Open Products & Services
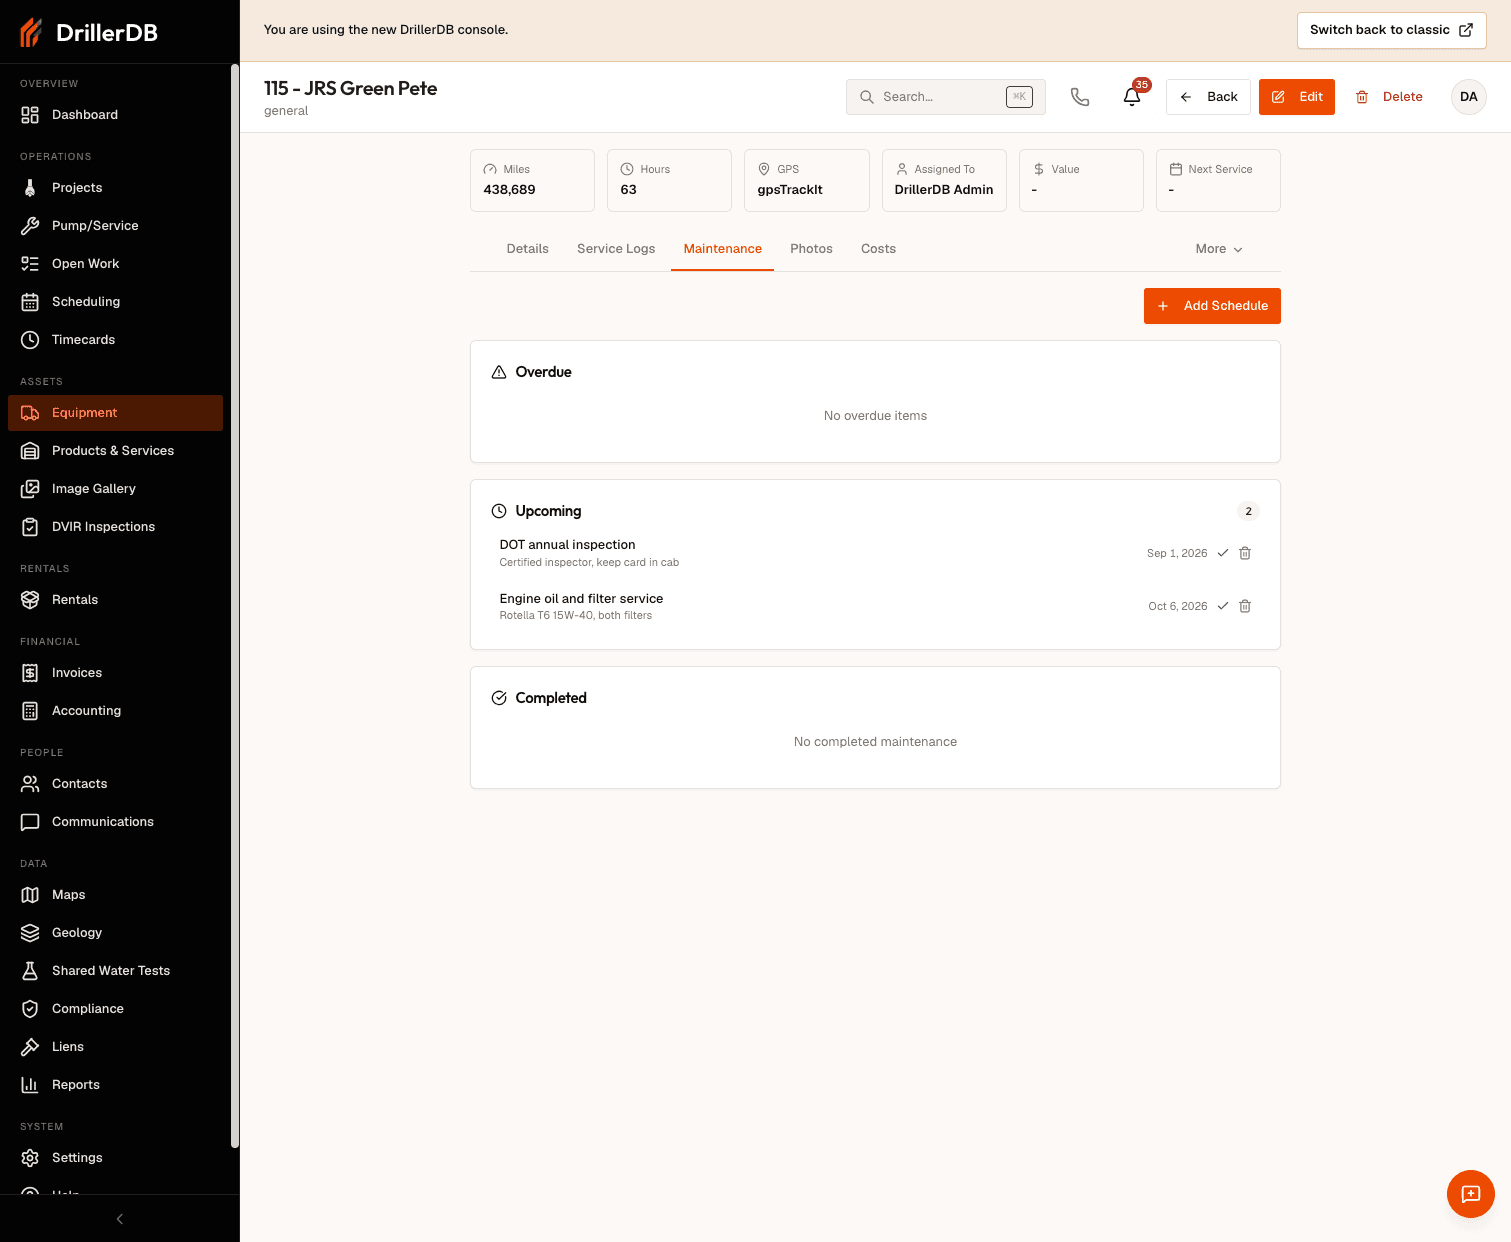The height and width of the screenshot is (1242, 1511). pos(115,451)
